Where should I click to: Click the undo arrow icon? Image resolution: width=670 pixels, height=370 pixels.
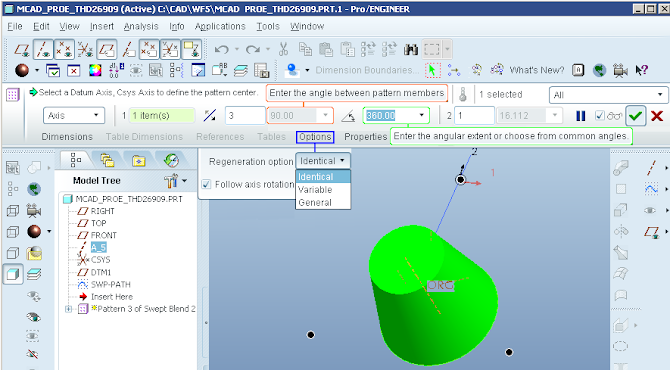tap(221, 49)
